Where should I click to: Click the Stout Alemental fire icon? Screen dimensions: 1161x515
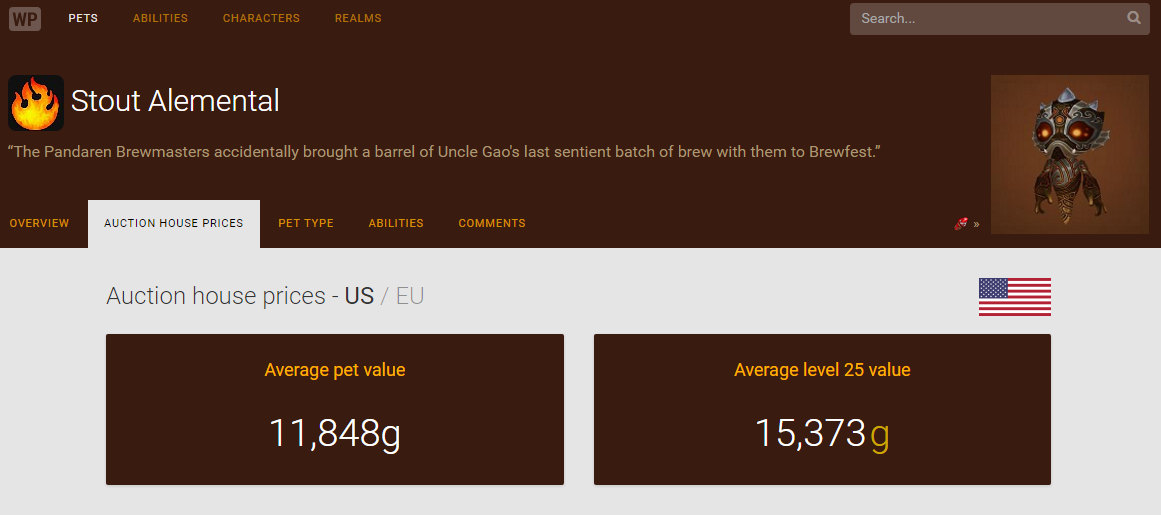coord(36,103)
